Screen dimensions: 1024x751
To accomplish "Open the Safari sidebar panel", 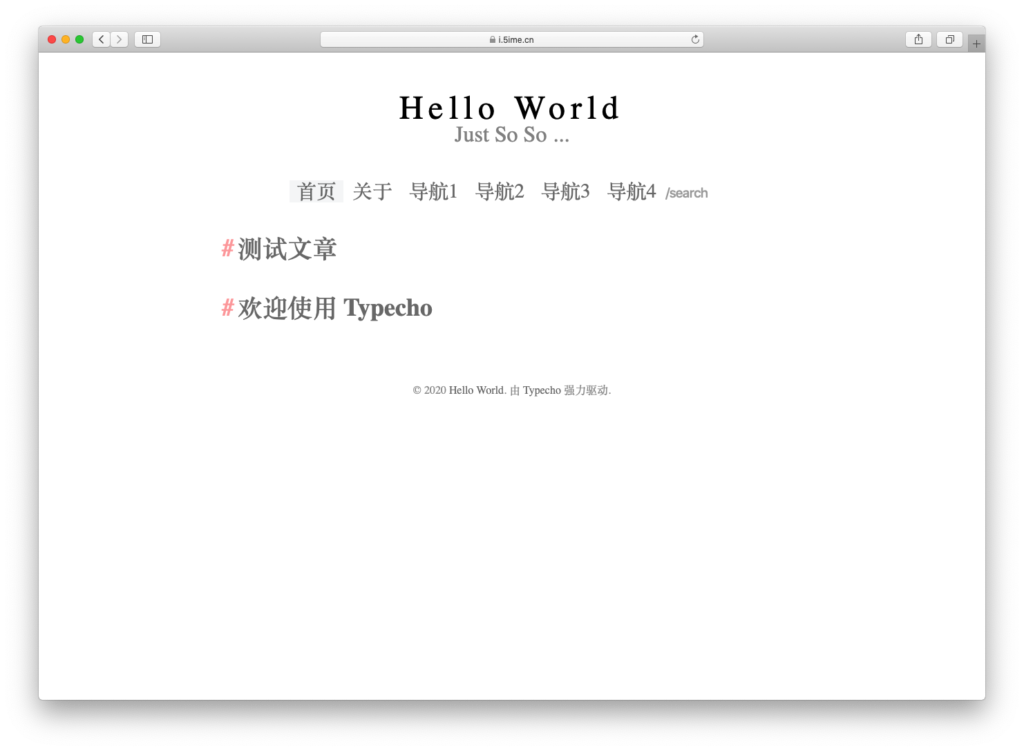I will click(146, 39).
